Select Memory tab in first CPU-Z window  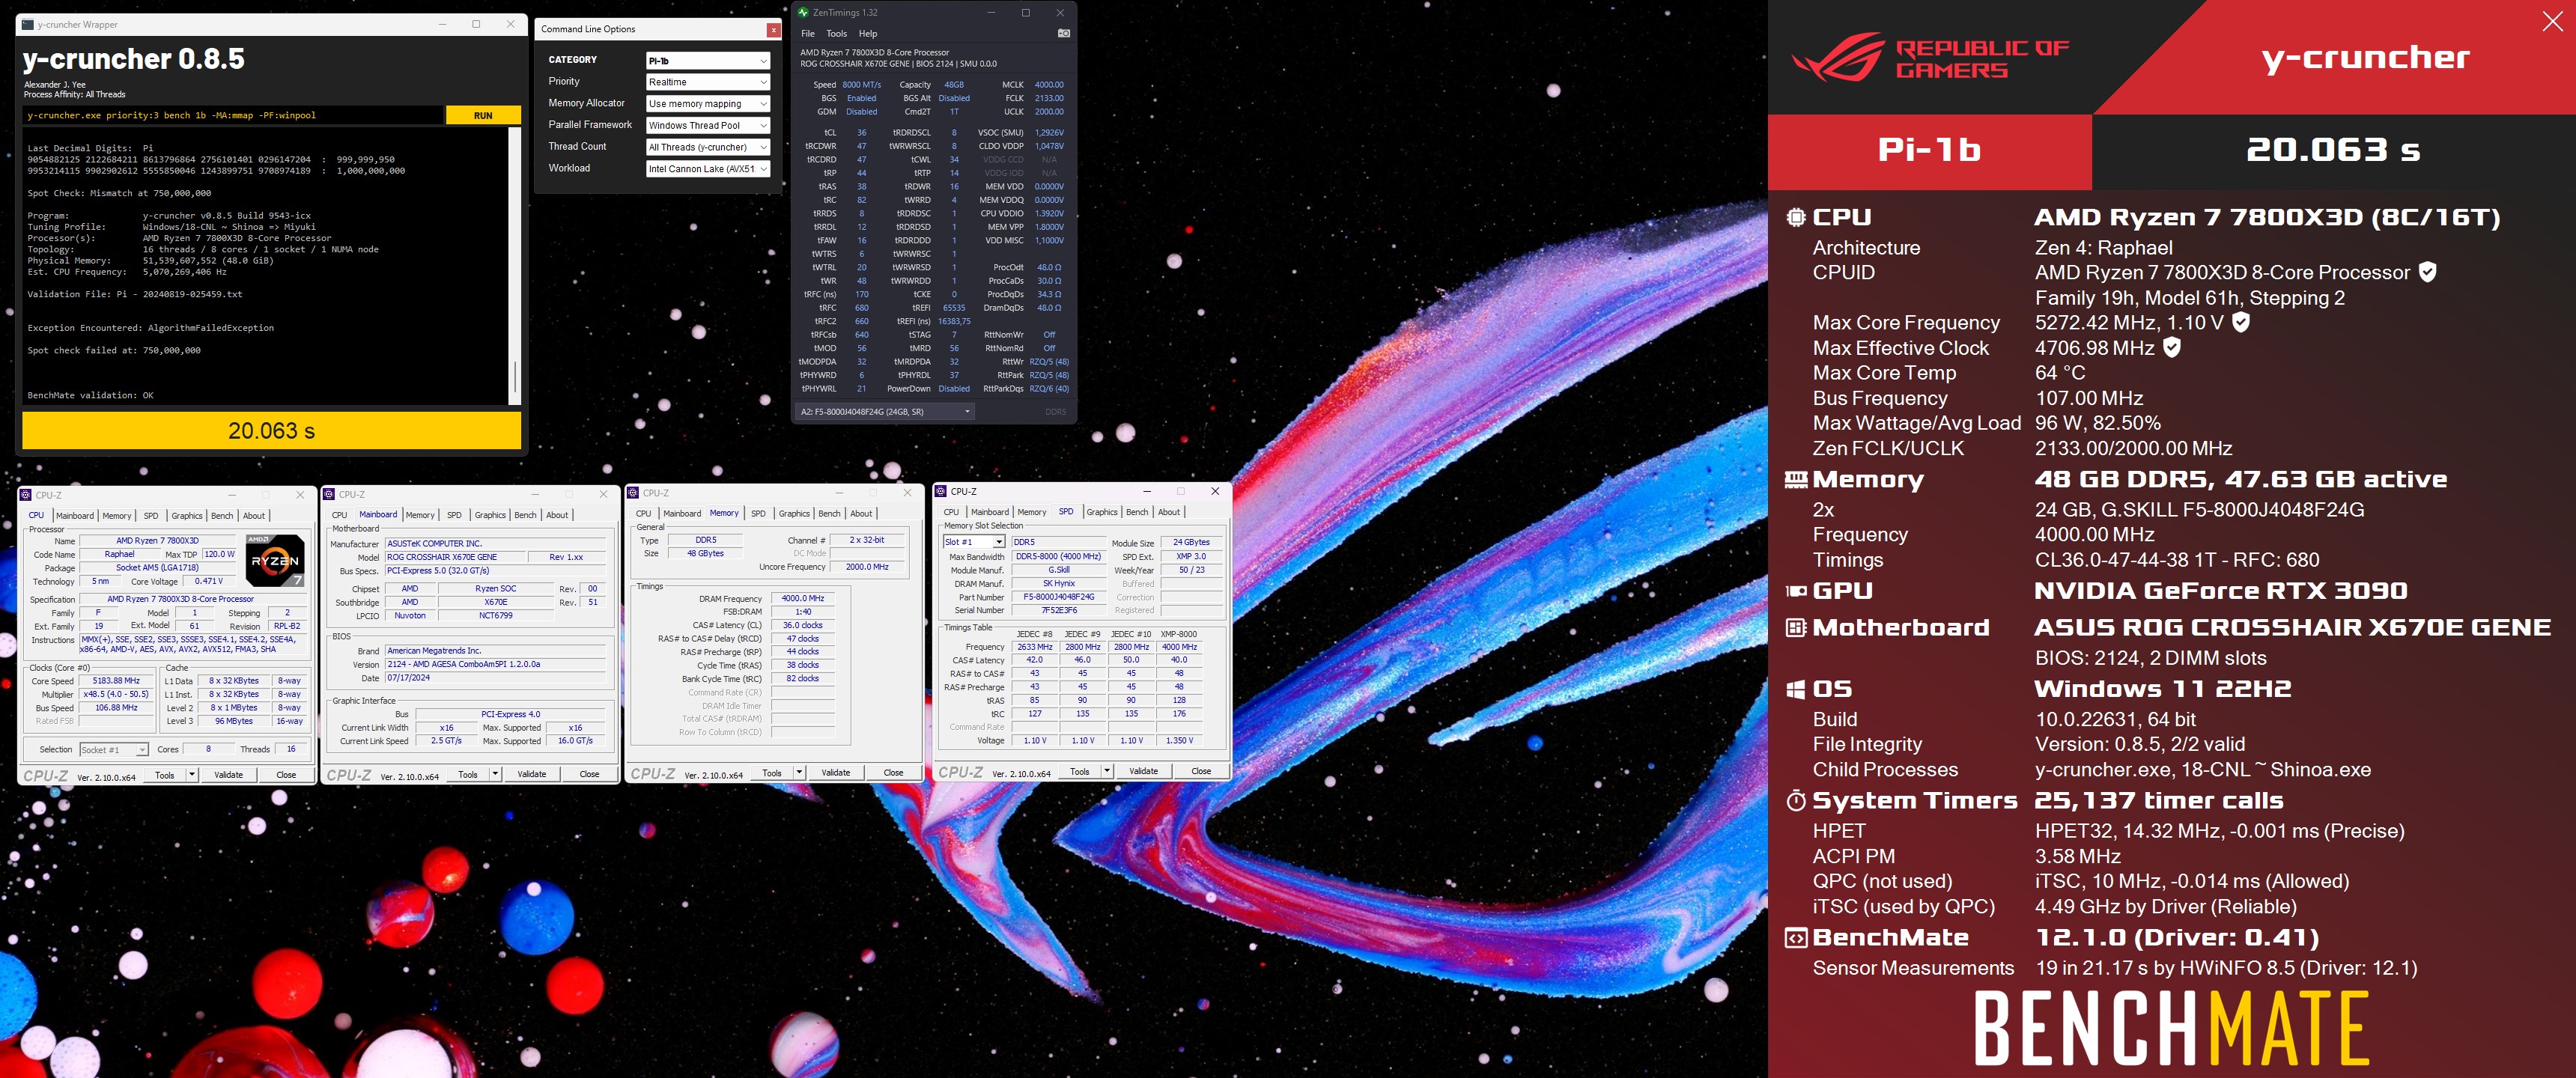pyautogui.click(x=117, y=516)
